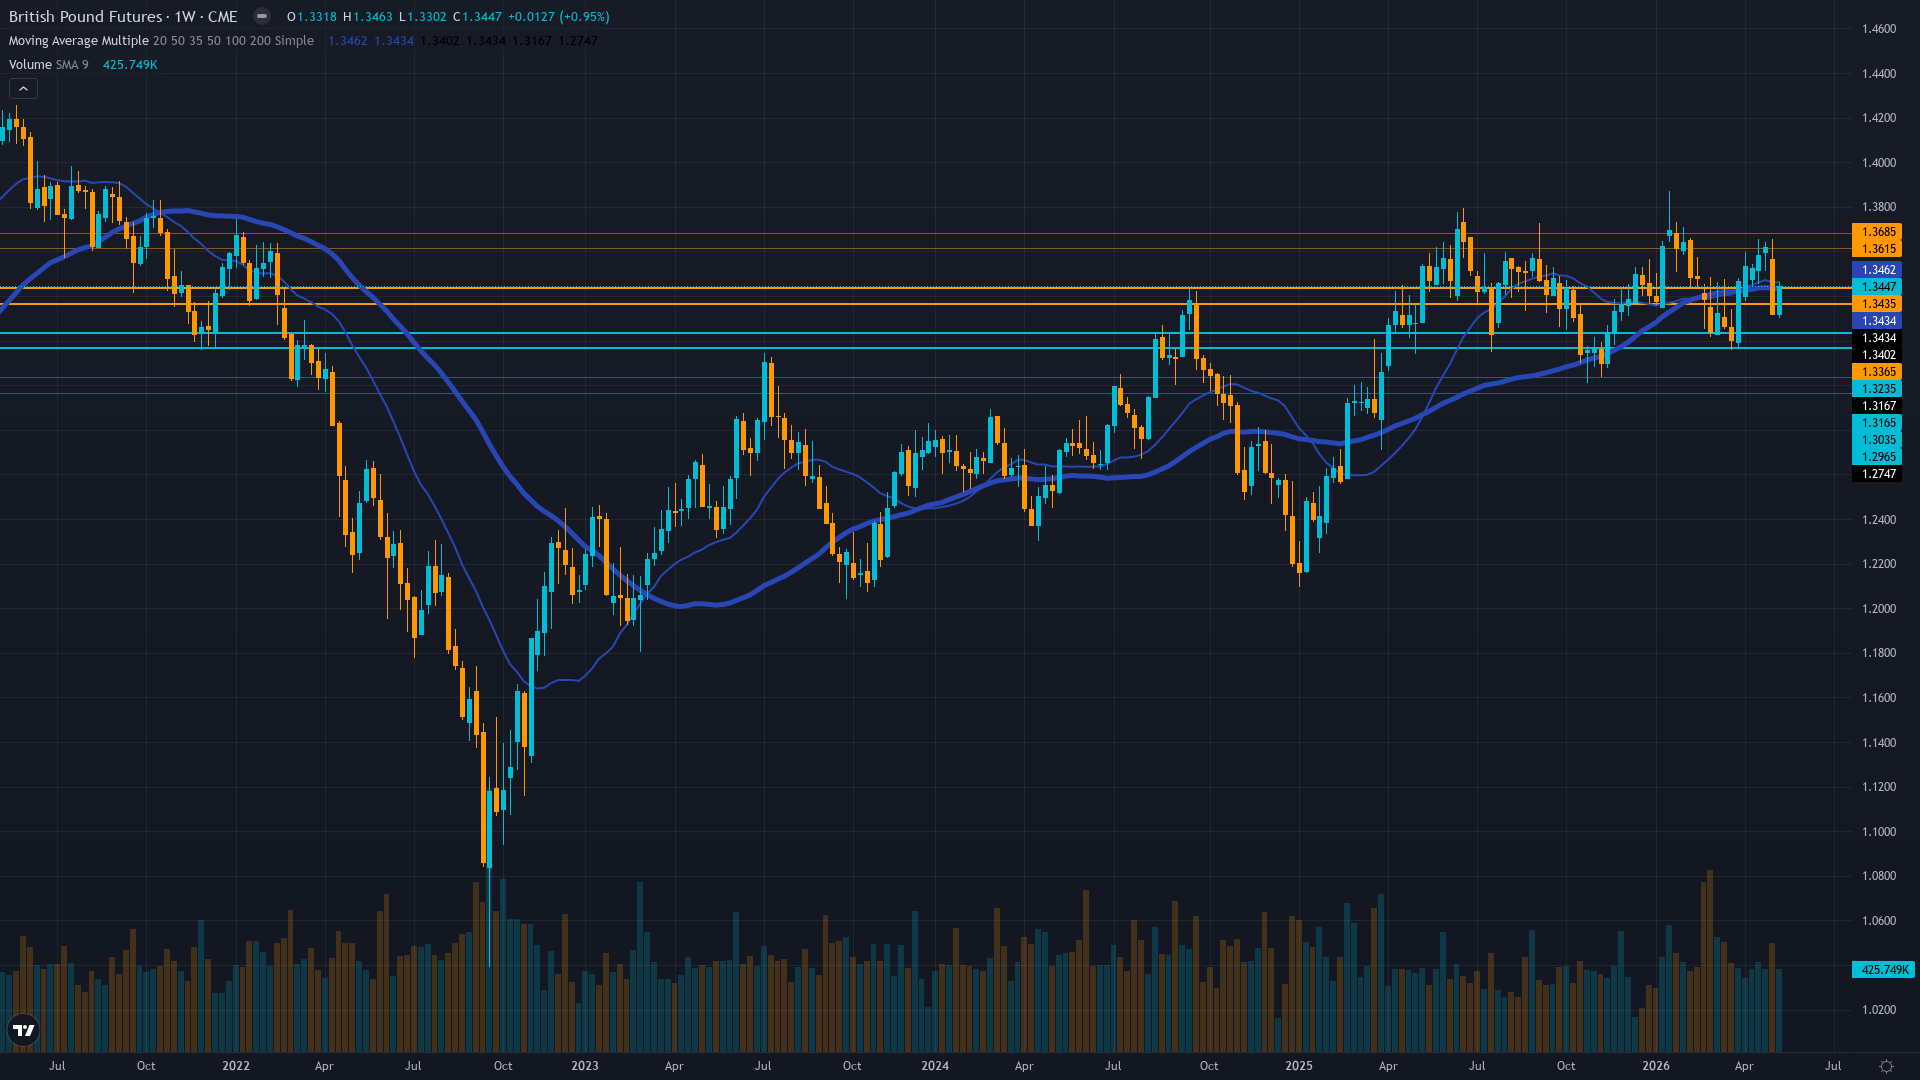
Task: Click legend moving average value 1.3462
Action: (x=348, y=41)
